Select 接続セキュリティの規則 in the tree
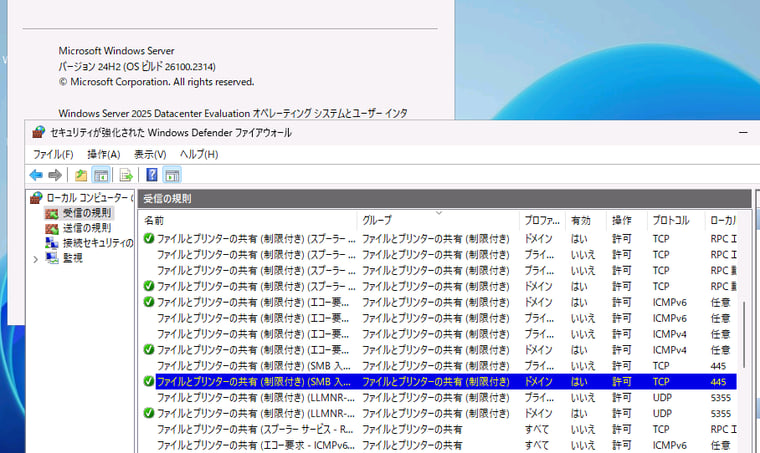Screen dimensions: 760x453 [98, 243]
